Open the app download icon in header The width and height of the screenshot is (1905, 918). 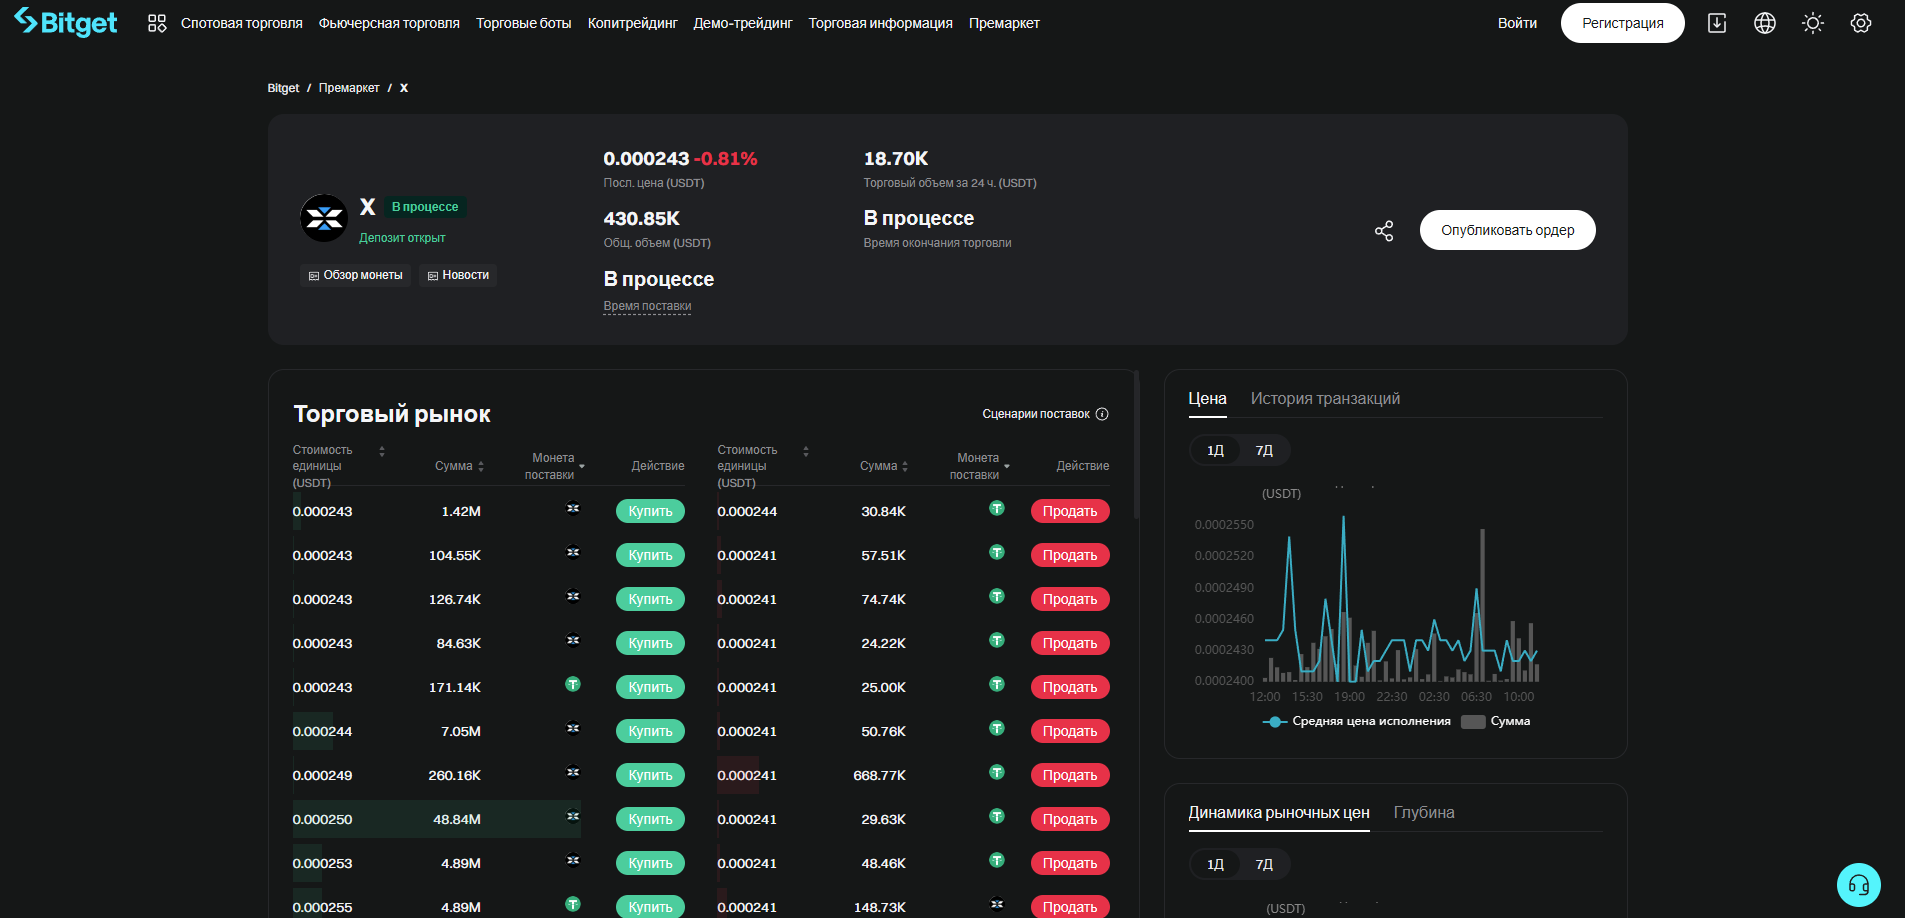pos(1717,23)
